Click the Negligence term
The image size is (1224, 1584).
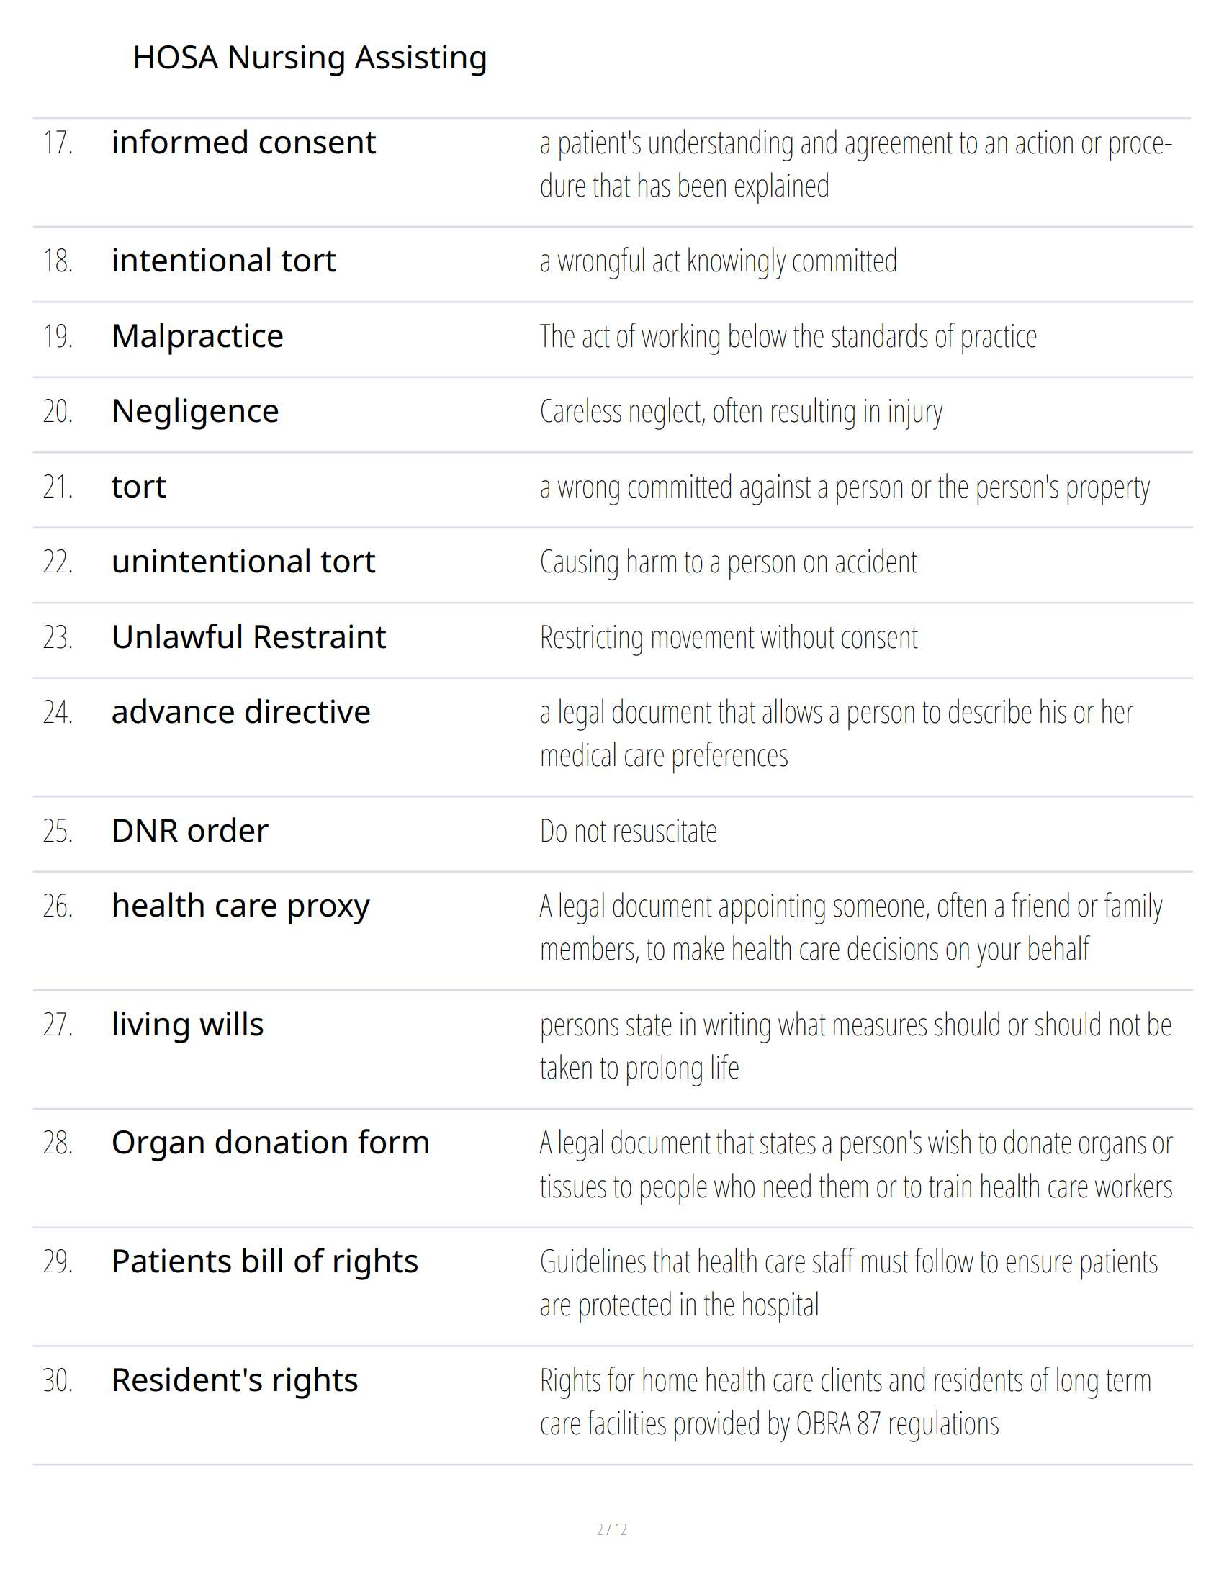click(195, 412)
